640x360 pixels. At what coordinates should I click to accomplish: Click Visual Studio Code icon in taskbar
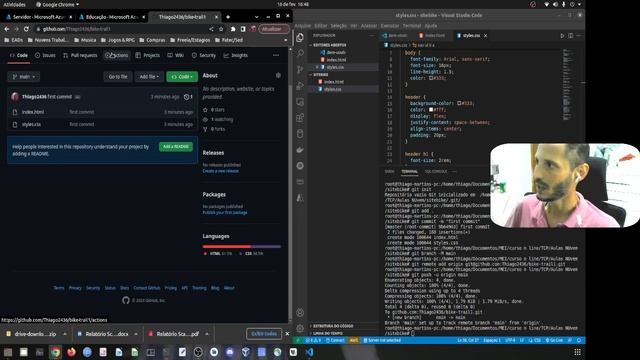pos(309,352)
